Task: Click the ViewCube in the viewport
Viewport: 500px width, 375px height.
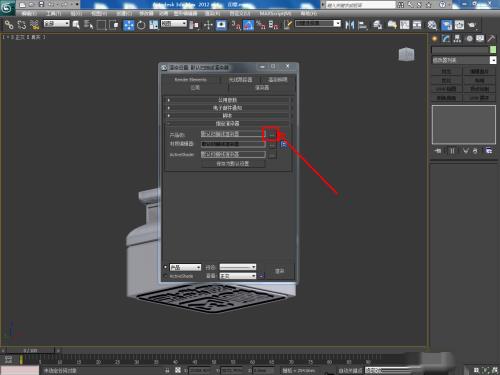Action: (x=406, y=54)
